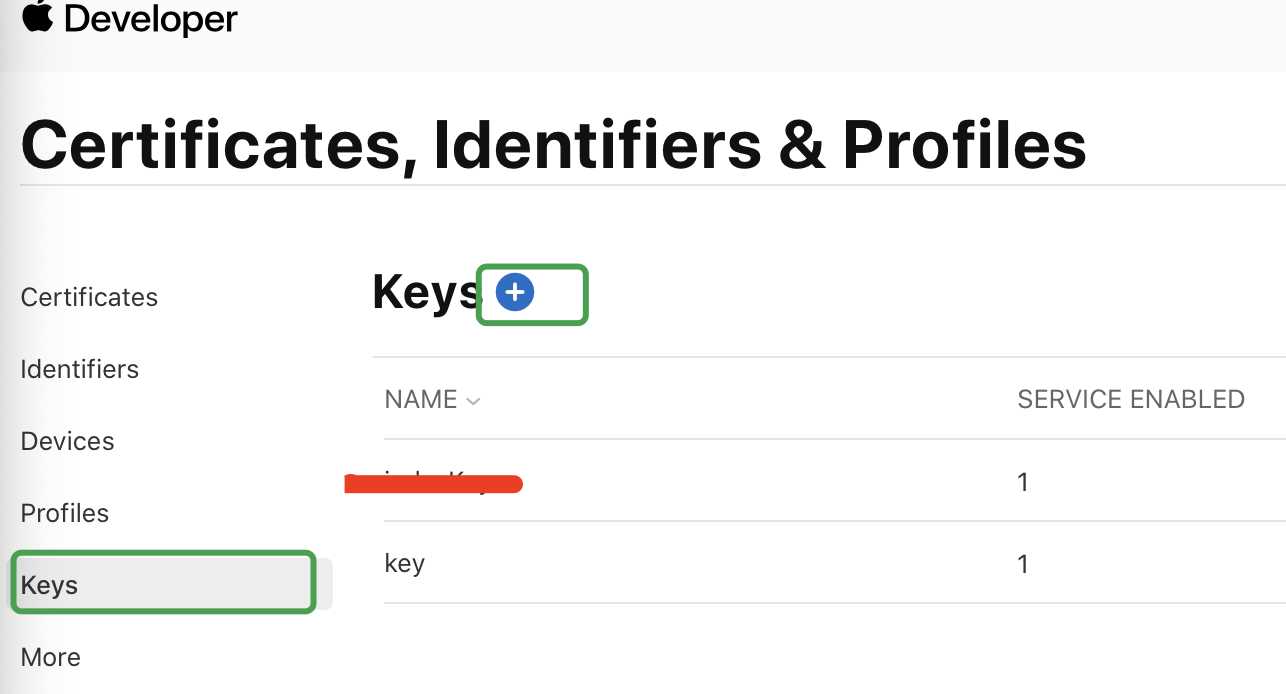Screen dimensions: 1286x694
Task: Open the red-redacted key entry
Action: pyautogui.click(x=434, y=484)
